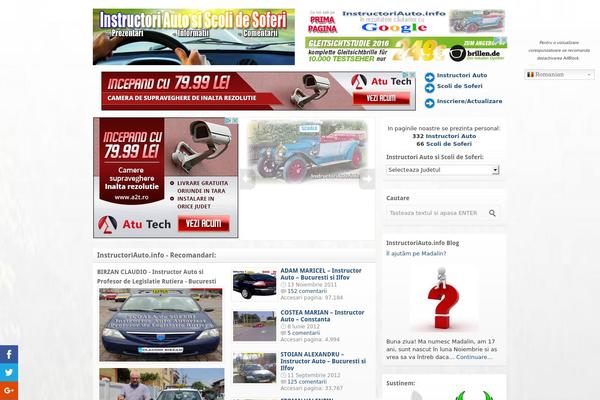The height and width of the screenshot is (400, 600).
Task: Open STOIAN ALEXANDRU instructor title link
Action: [x=323, y=361]
